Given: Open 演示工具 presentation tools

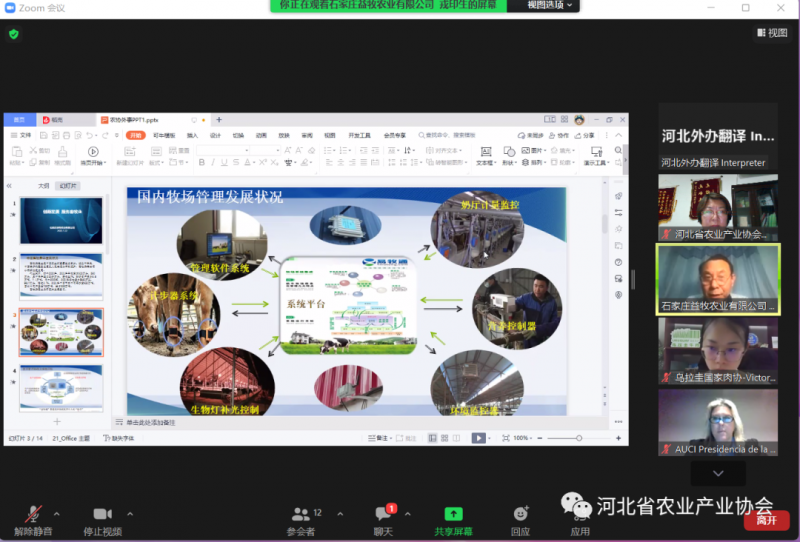Looking at the screenshot, I should (597, 156).
